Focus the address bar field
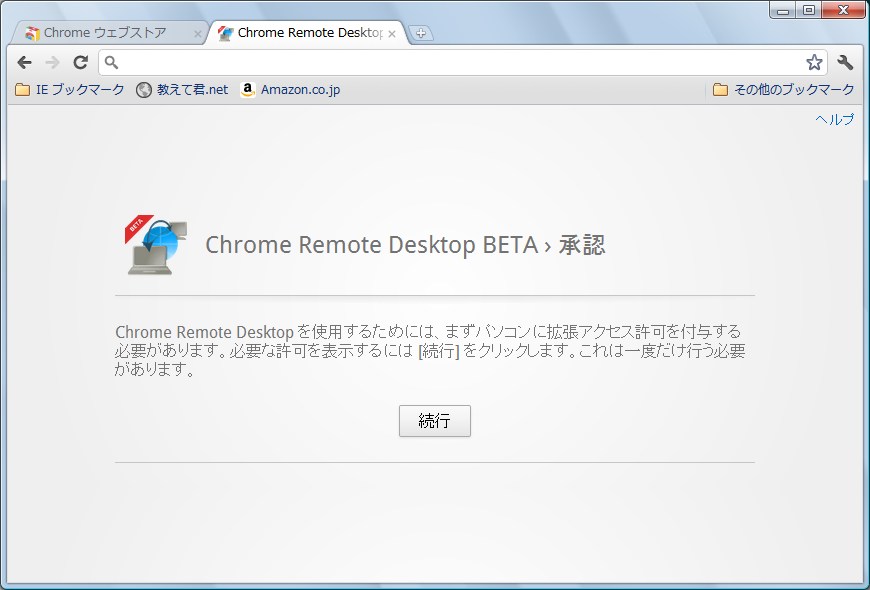The height and width of the screenshot is (590, 870). (463, 62)
